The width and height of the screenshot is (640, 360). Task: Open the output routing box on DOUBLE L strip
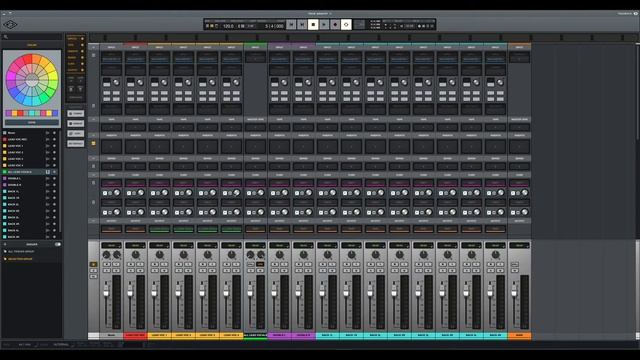[x=280, y=229]
